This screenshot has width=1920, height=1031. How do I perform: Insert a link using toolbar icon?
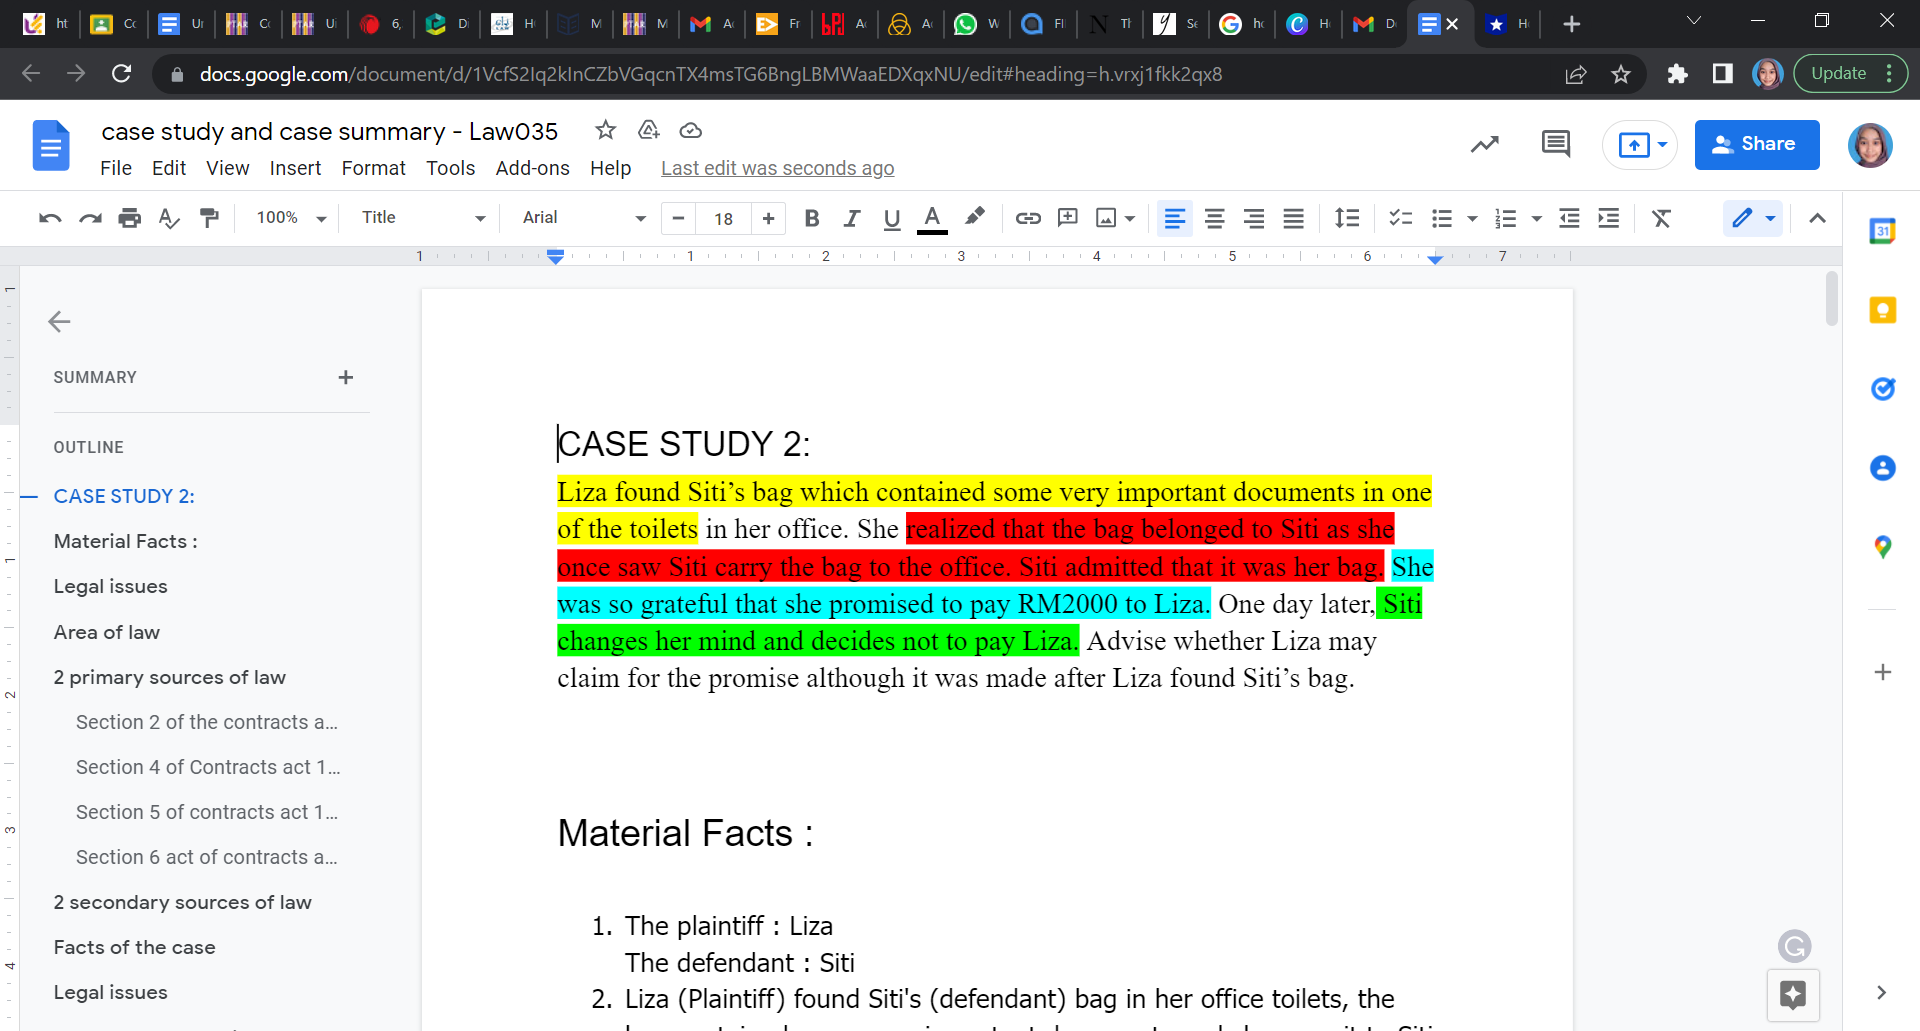1028,218
